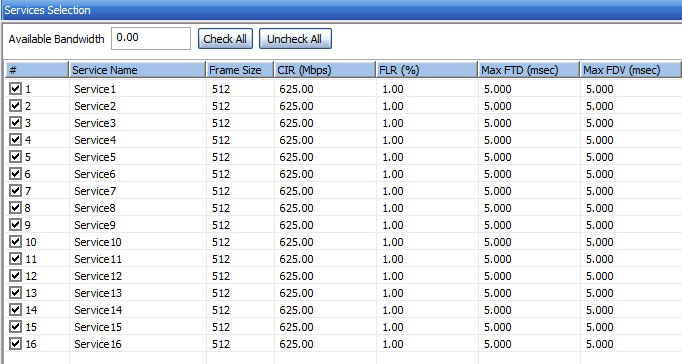
Task: Select Frame Size cell in Service9 row
Action: pos(240,225)
